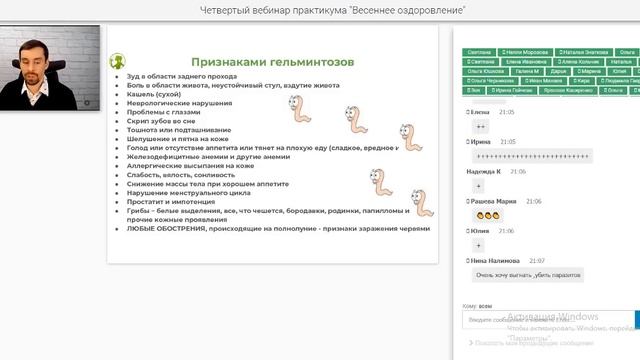This screenshot has width=640, height=360.
Task: Click timestamp 21:07 next to Нина Налимова
Action: 537,261
